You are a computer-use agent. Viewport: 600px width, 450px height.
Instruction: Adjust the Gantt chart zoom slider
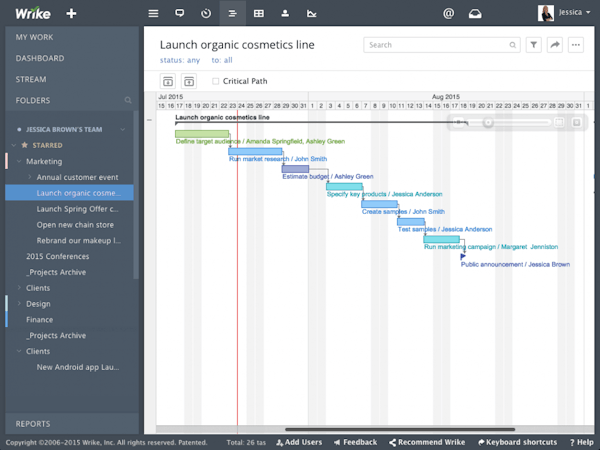(488, 122)
